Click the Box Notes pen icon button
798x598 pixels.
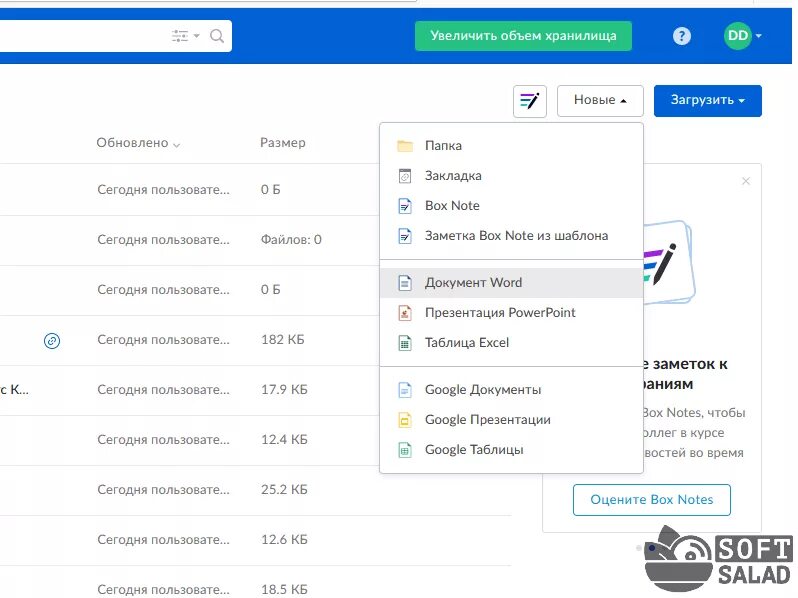(x=530, y=101)
